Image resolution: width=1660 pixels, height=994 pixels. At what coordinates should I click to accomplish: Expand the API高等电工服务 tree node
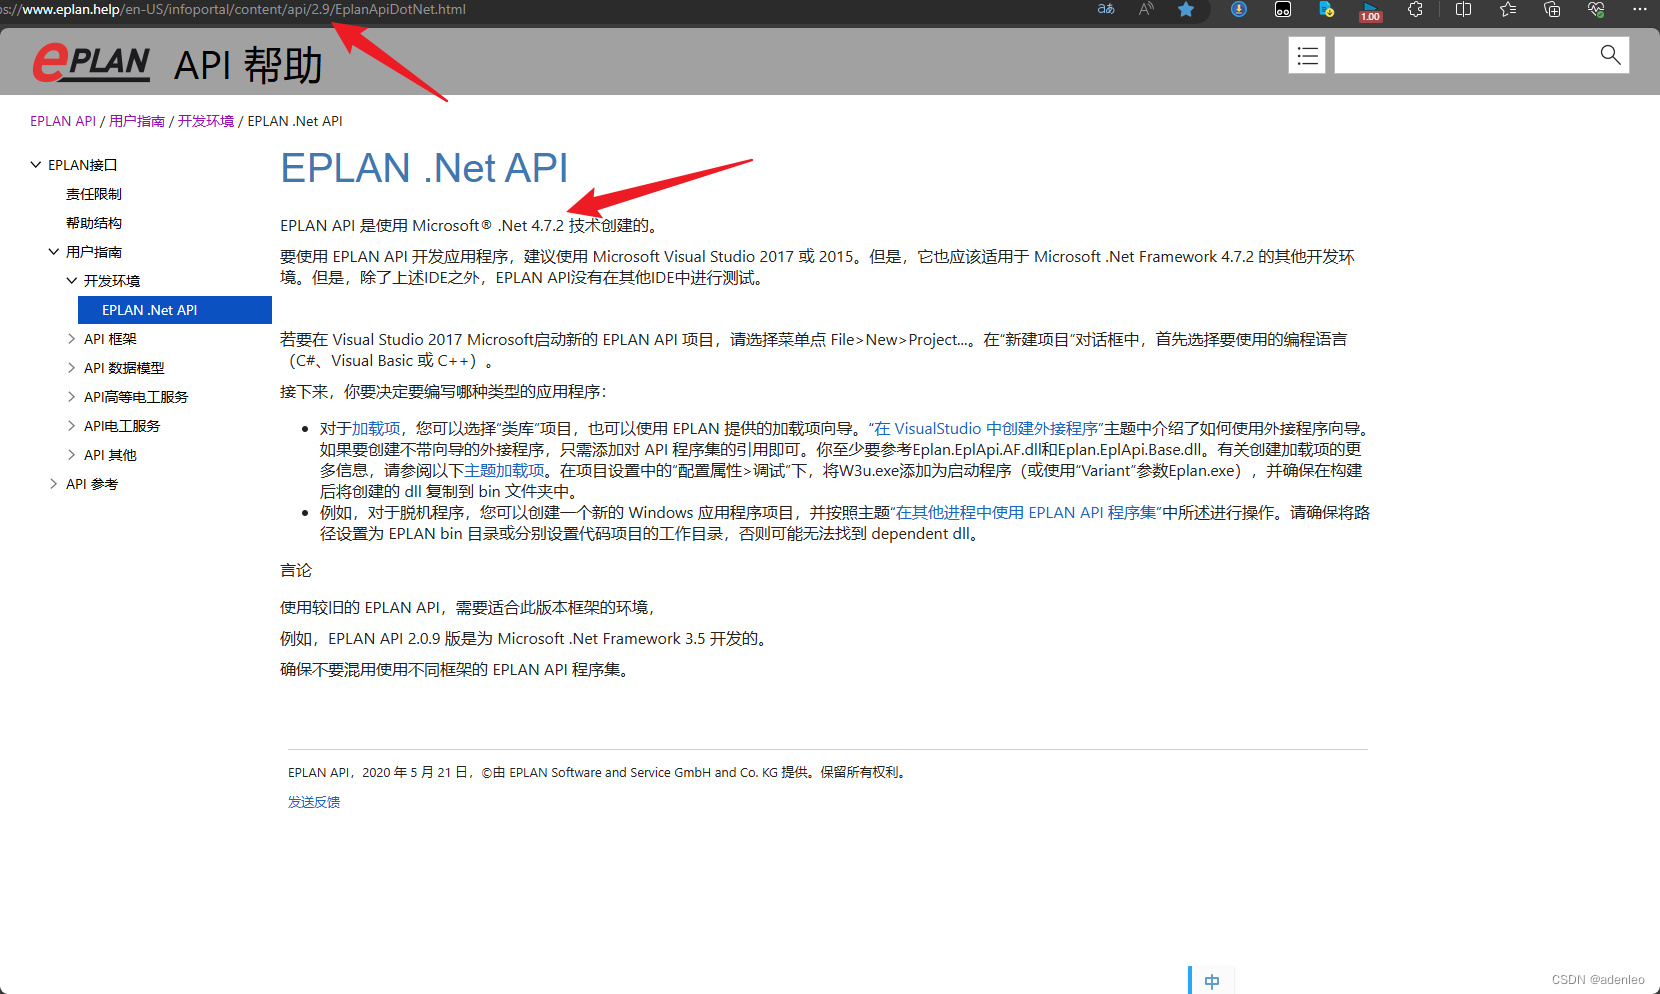pos(72,397)
